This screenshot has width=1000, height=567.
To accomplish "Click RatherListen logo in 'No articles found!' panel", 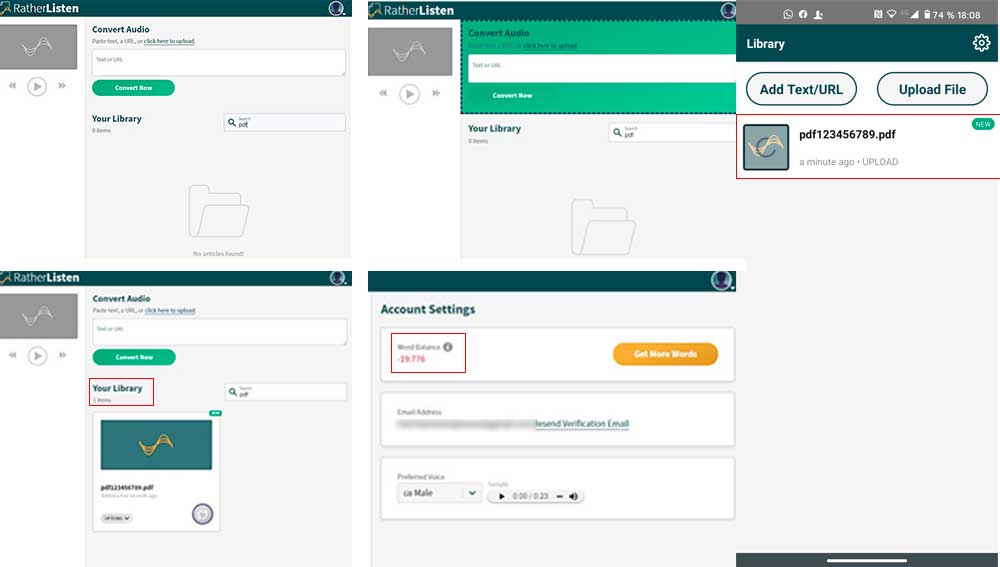I will click(40, 8).
